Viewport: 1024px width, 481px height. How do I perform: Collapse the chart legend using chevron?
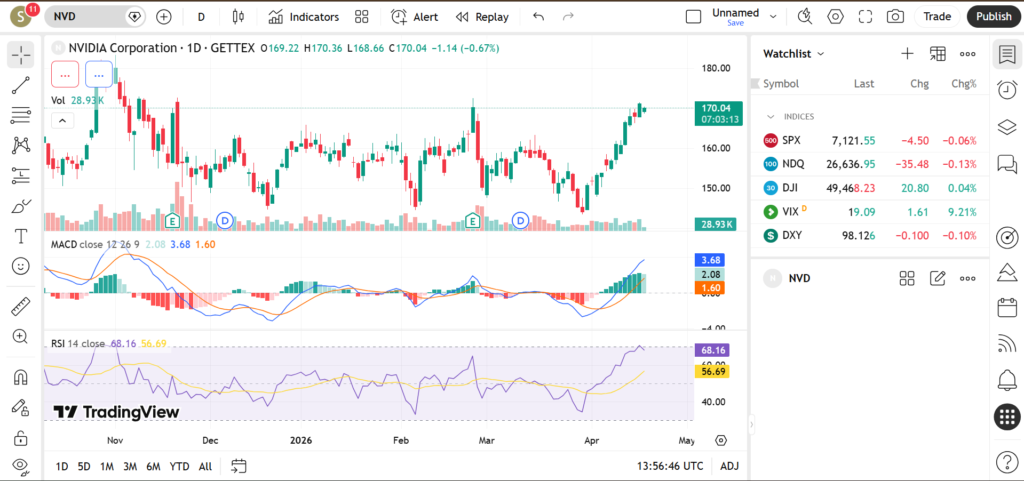pyautogui.click(x=62, y=120)
